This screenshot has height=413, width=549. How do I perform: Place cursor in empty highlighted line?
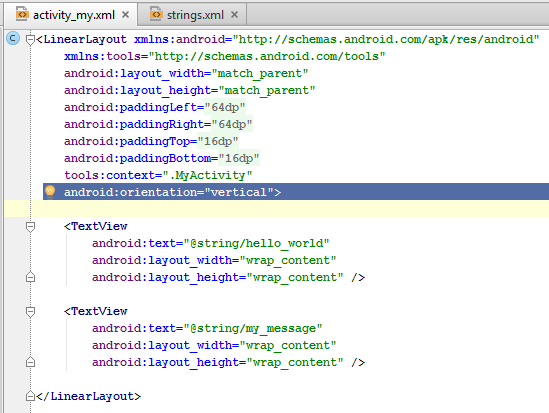(x=277, y=209)
